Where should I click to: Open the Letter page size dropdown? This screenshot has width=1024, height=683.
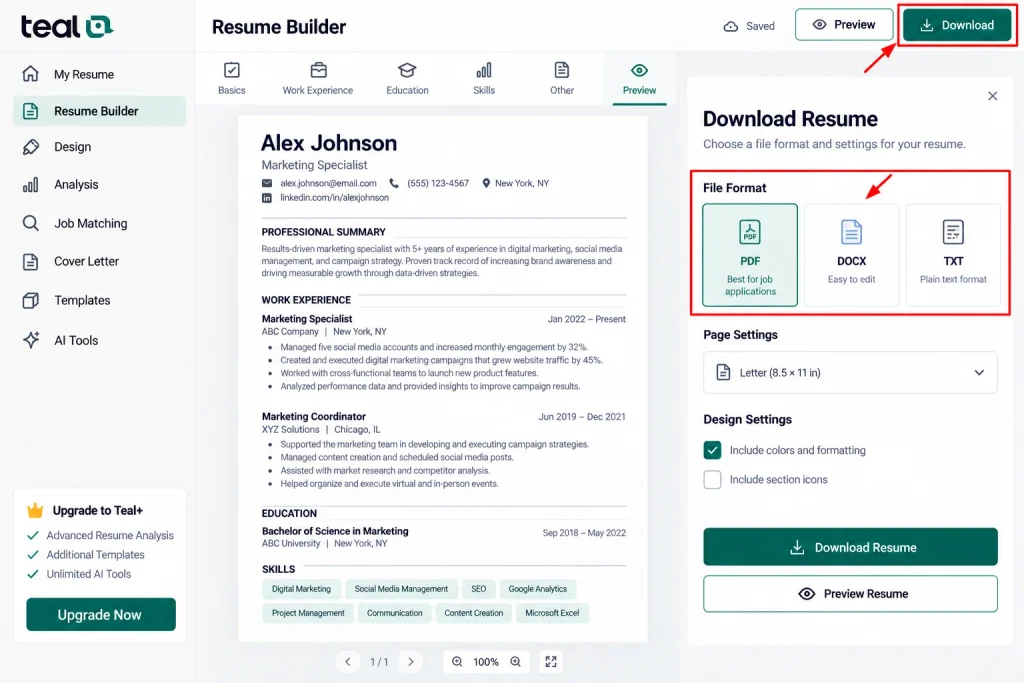click(x=850, y=372)
